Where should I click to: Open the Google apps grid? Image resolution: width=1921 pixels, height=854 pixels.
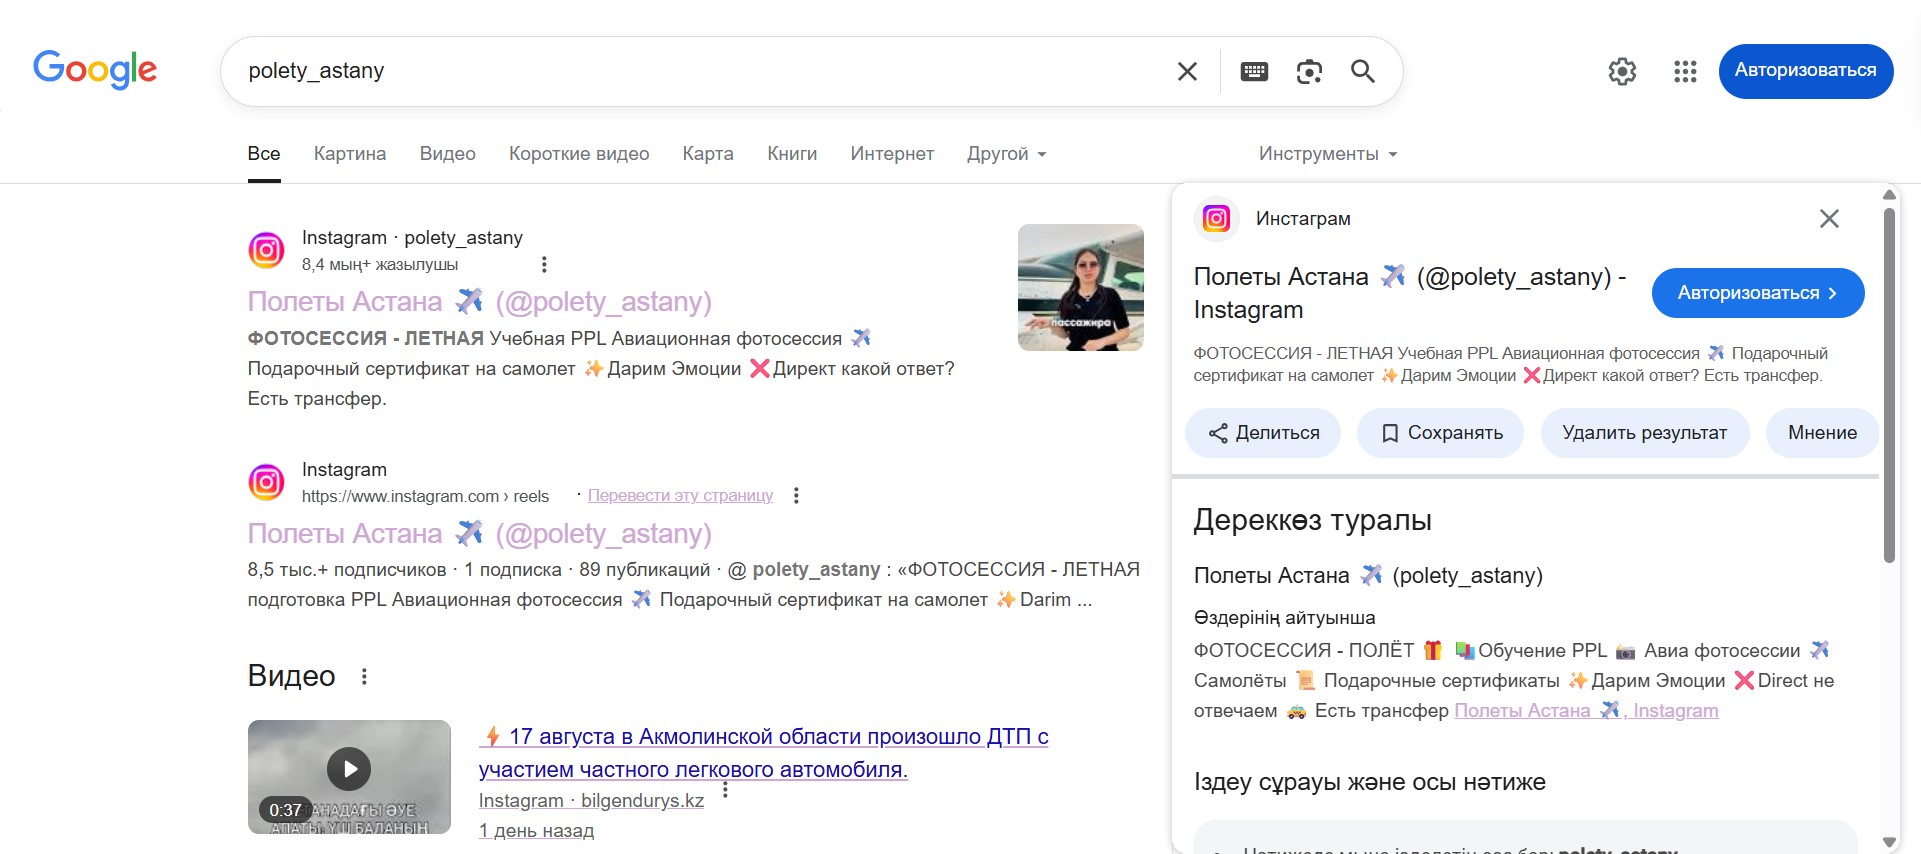point(1685,71)
